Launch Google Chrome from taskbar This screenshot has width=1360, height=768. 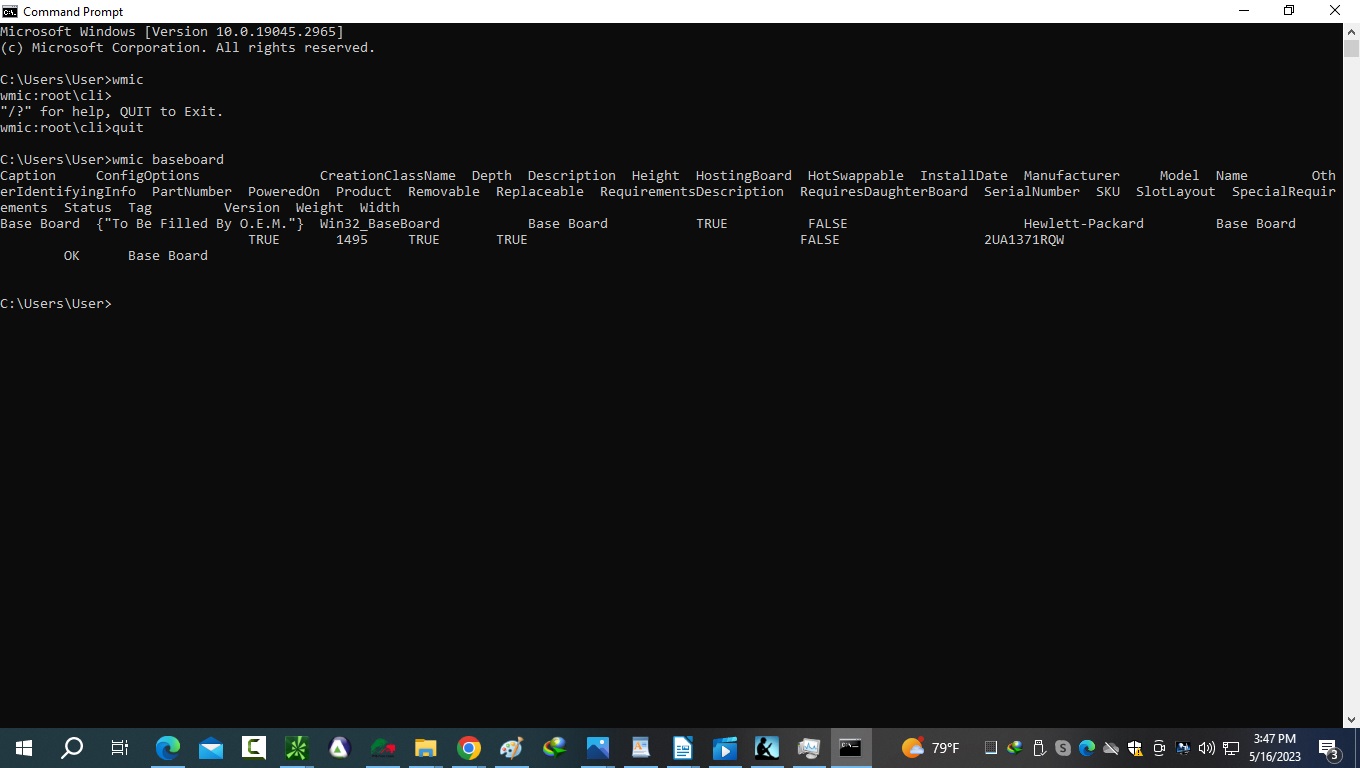tap(468, 748)
